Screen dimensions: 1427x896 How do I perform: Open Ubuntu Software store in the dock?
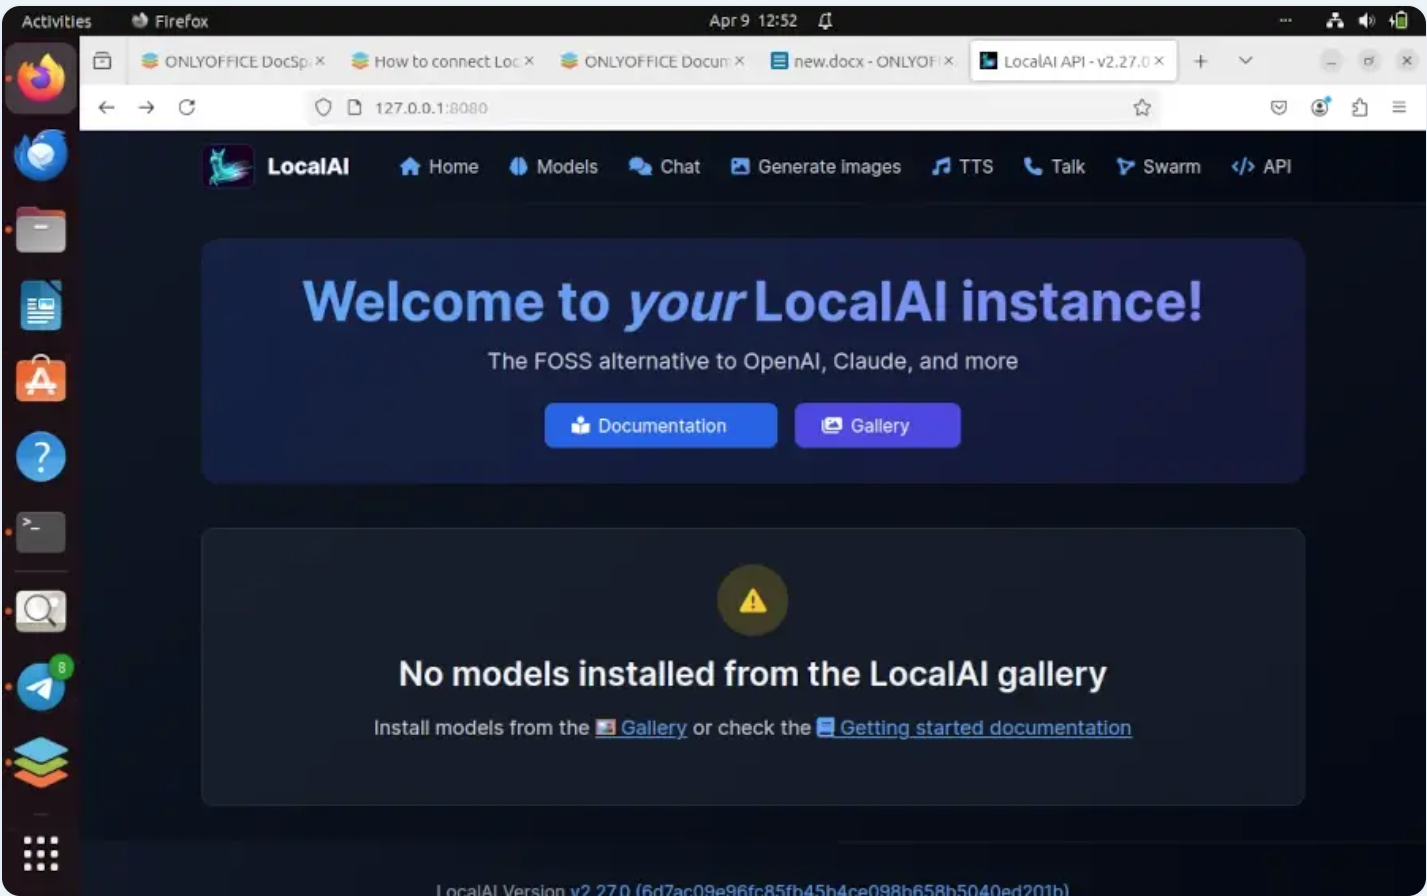[x=41, y=380]
